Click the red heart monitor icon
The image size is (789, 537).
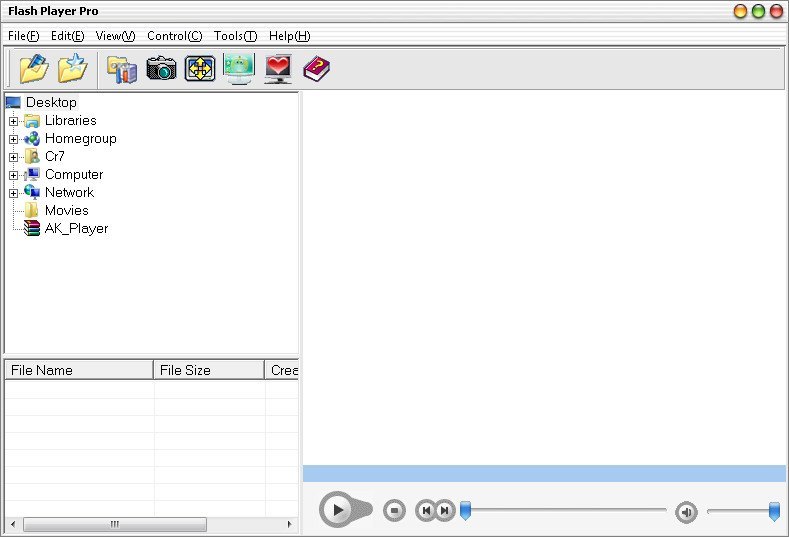(x=278, y=69)
